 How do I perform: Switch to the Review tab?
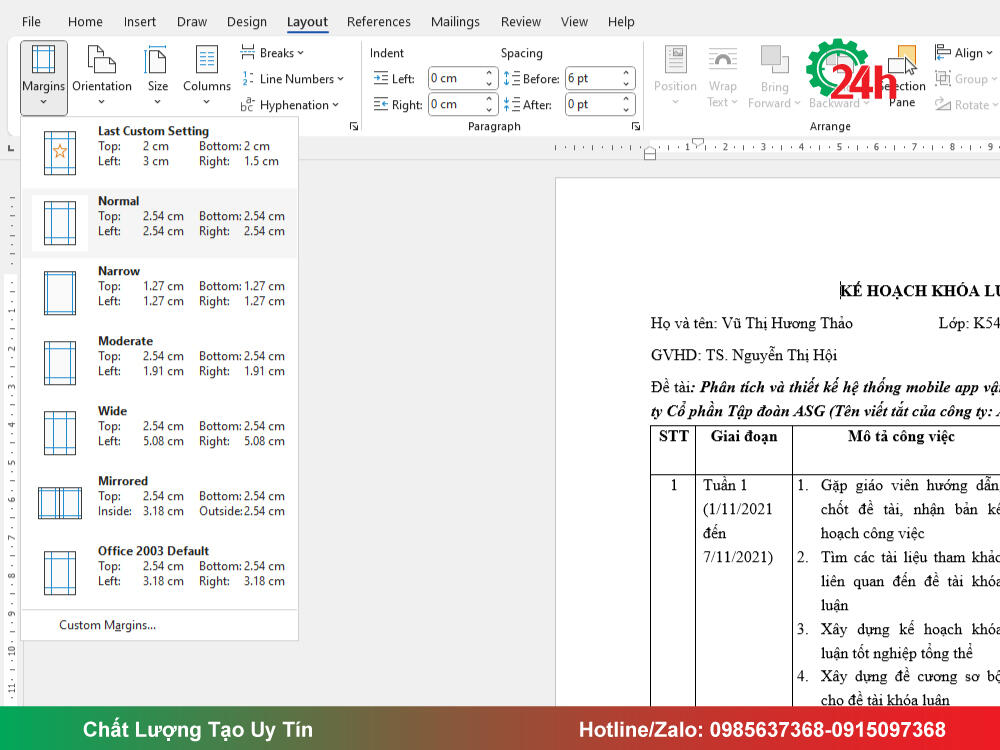(520, 22)
